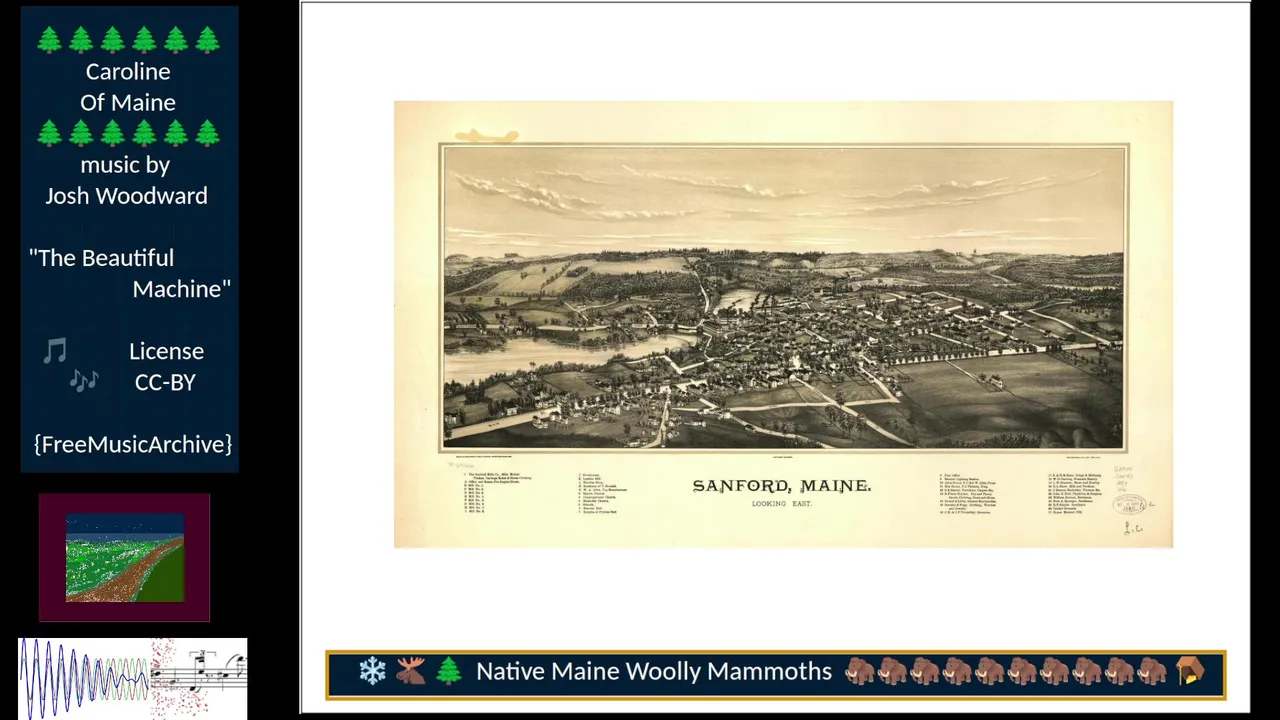Click the 'CC-BY' license text
Viewport: 1280px width, 720px height.
[x=165, y=382]
